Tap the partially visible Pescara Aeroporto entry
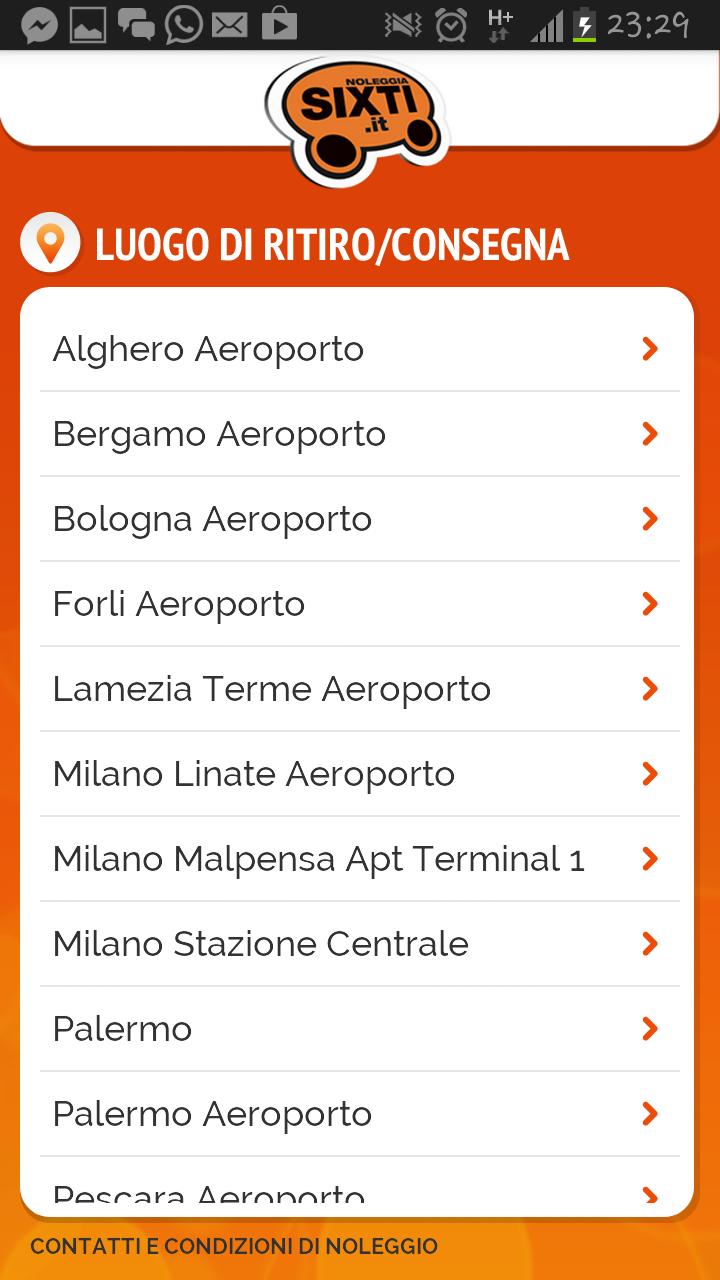Viewport: 720px width, 1280px height. 208,1194
